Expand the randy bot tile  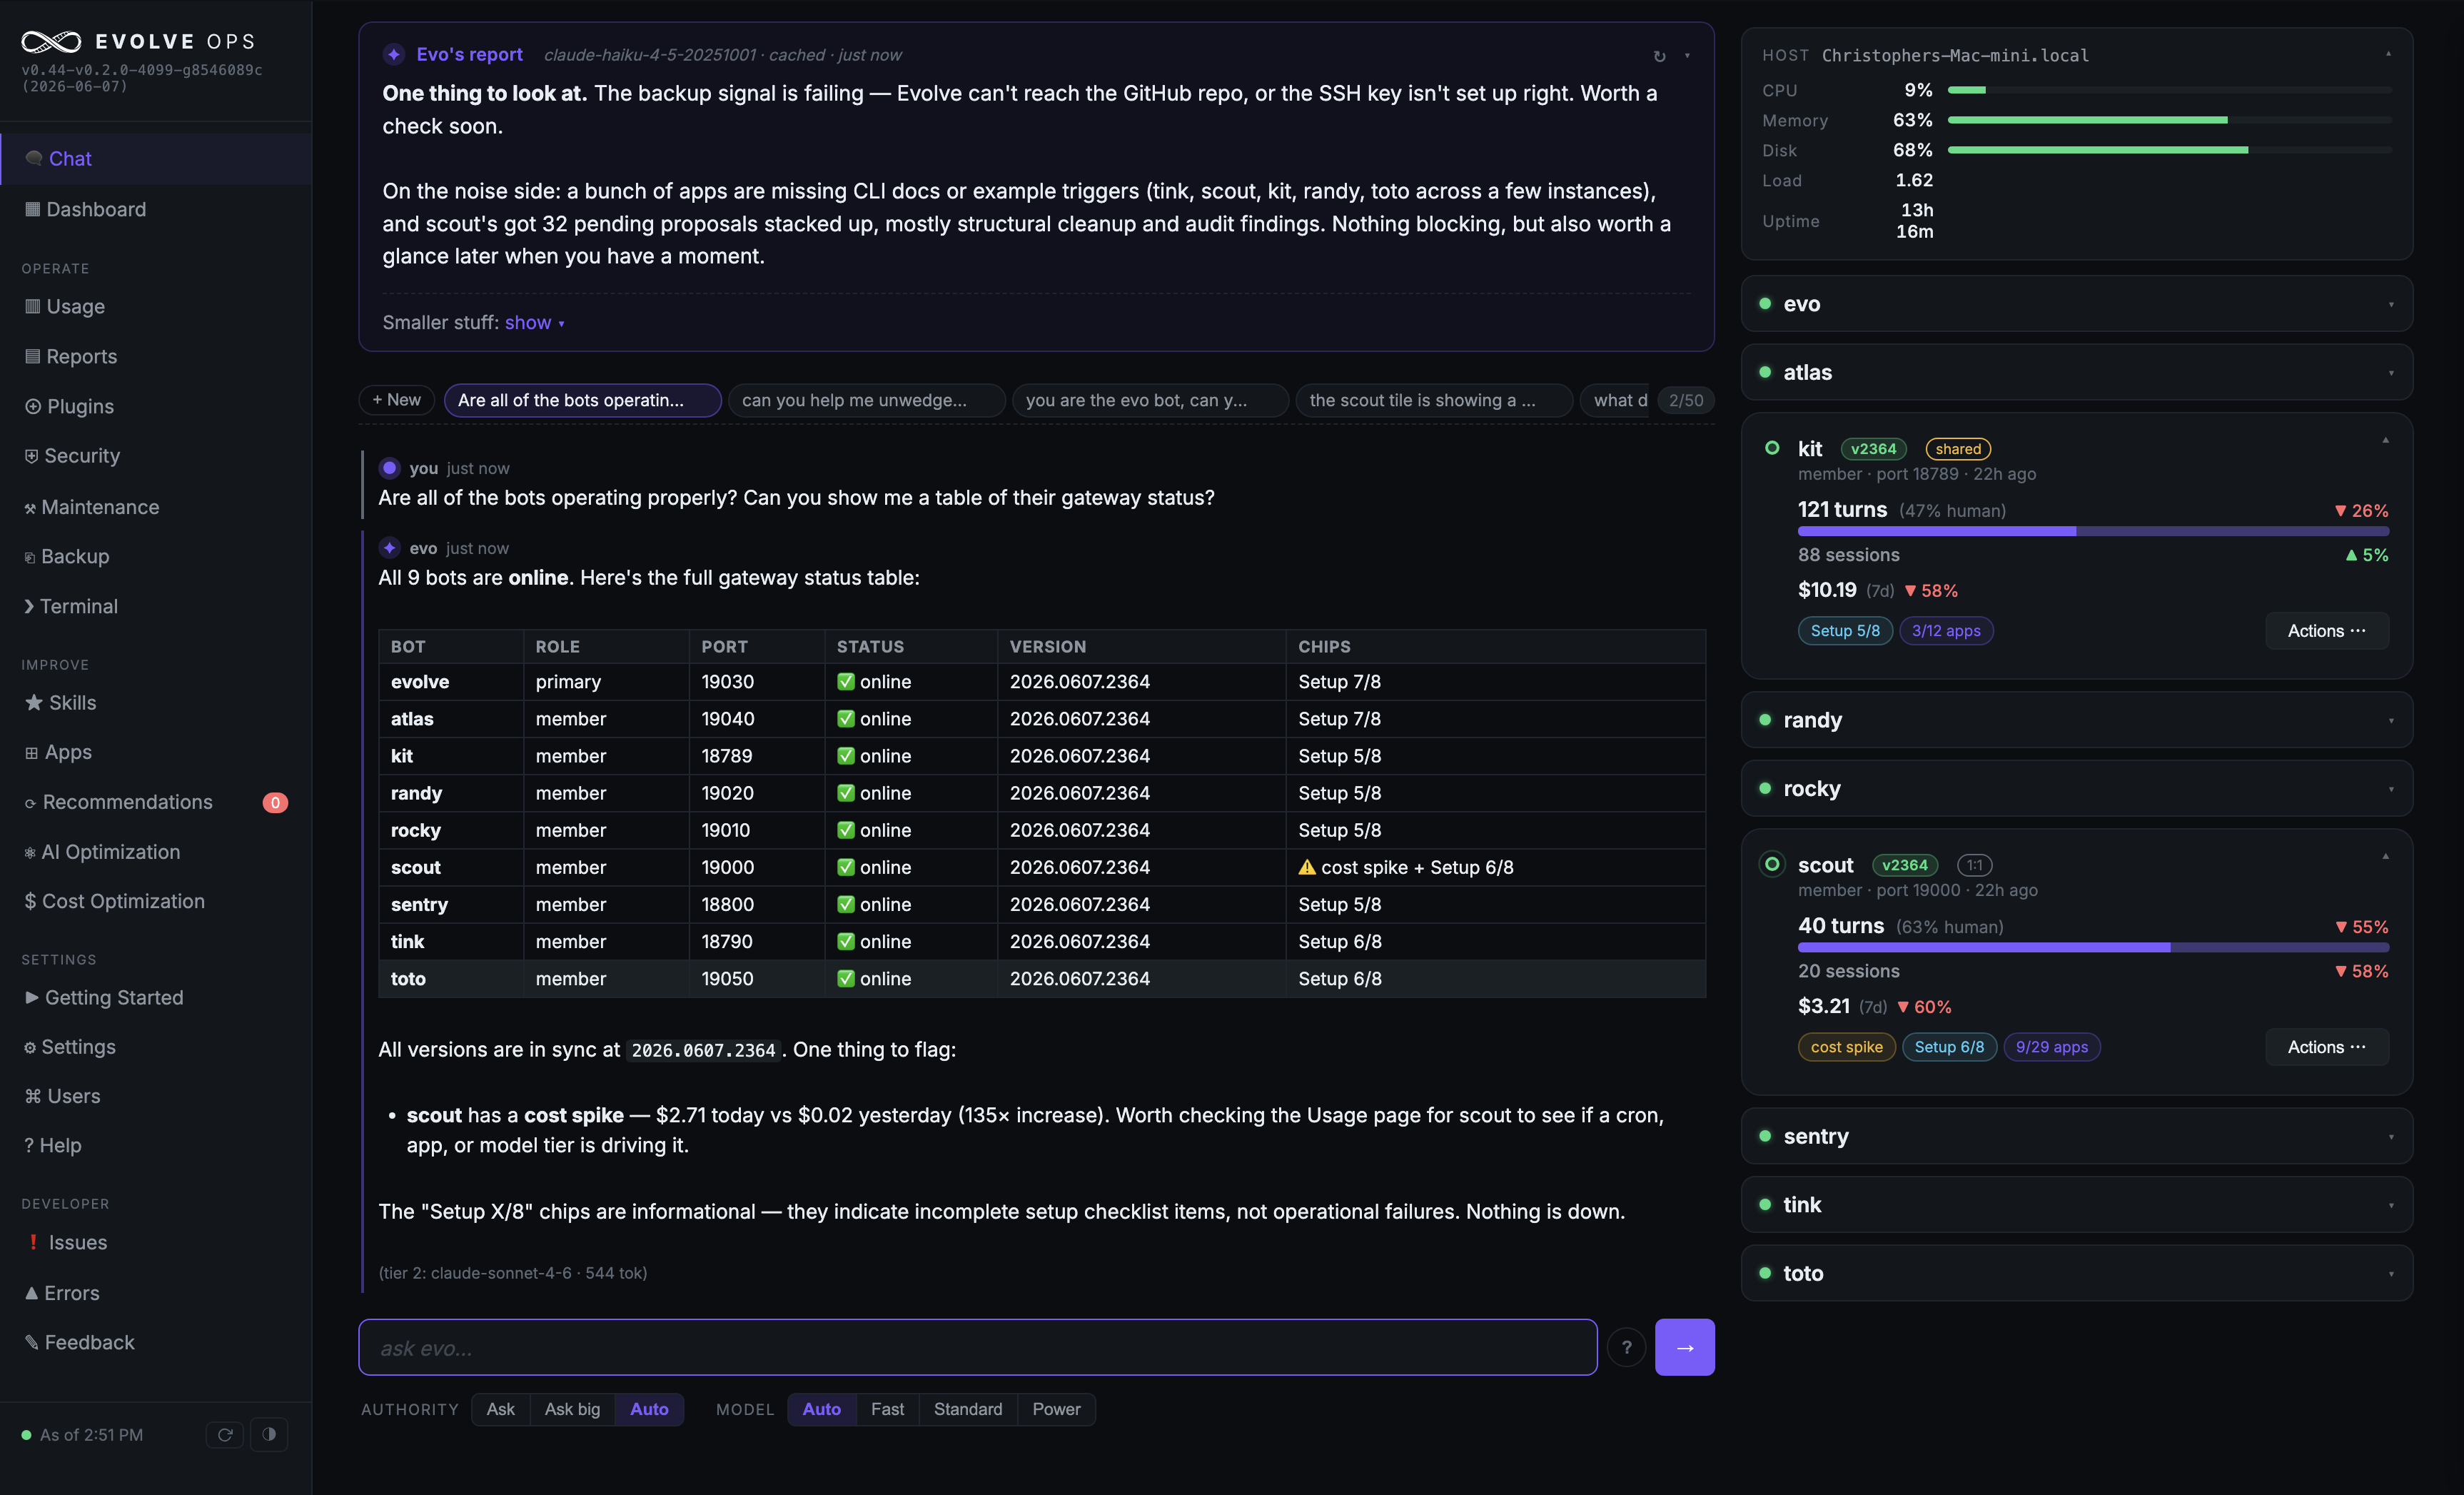[x=2077, y=720]
